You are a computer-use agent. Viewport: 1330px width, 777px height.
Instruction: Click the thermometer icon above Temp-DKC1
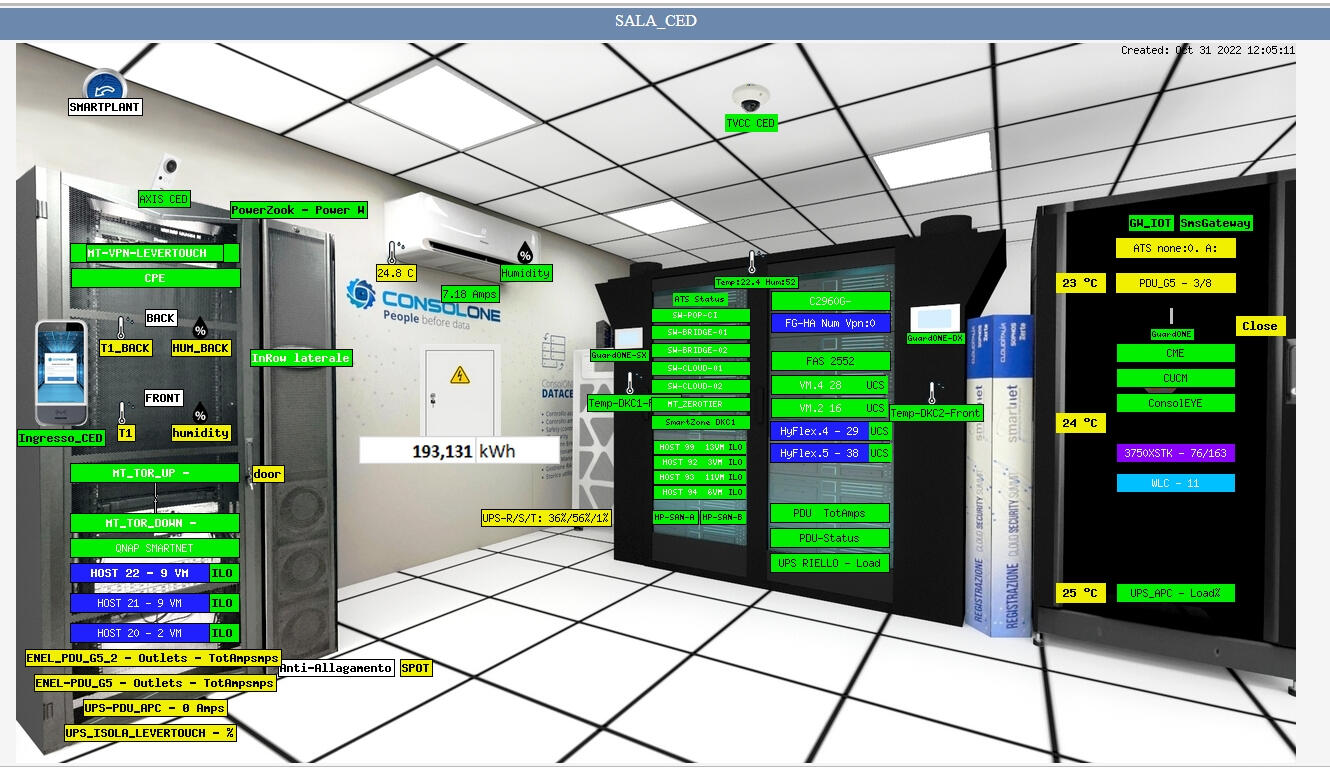[631, 384]
